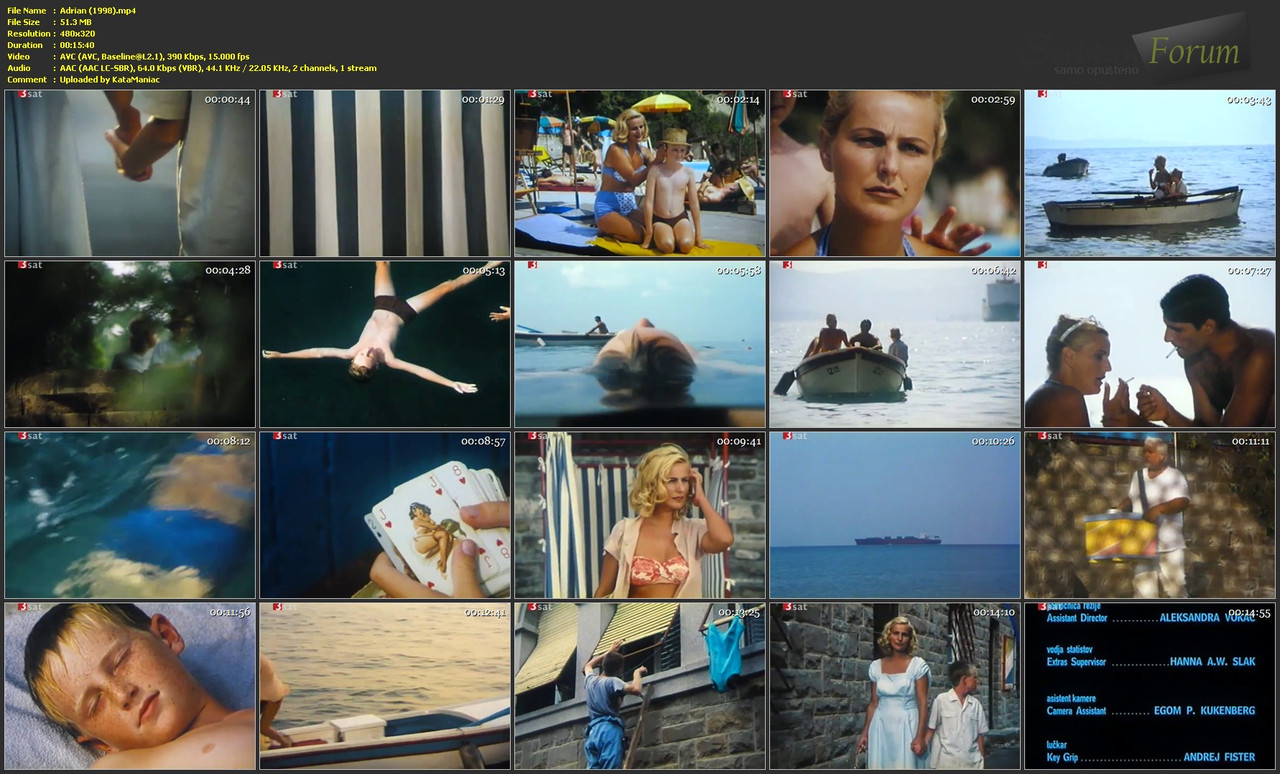Image resolution: width=1280 pixels, height=774 pixels.
Task: Click the 3sat logo on the 00:10:26 thumbnail
Action: (x=795, y=436)
